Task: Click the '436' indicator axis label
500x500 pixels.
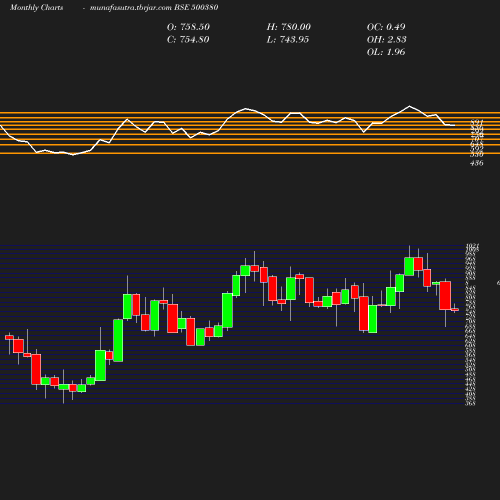Action: pyautogui.click(x=476, y=163)
